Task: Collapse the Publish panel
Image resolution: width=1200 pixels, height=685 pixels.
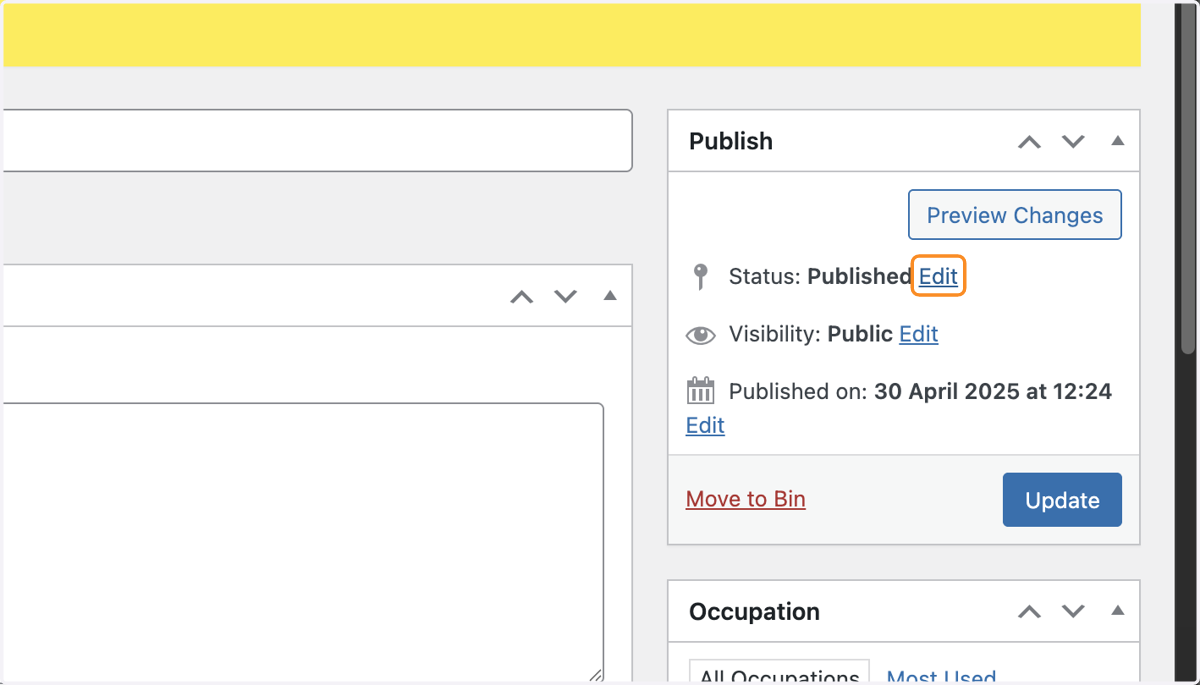Action: (1118, 141)
